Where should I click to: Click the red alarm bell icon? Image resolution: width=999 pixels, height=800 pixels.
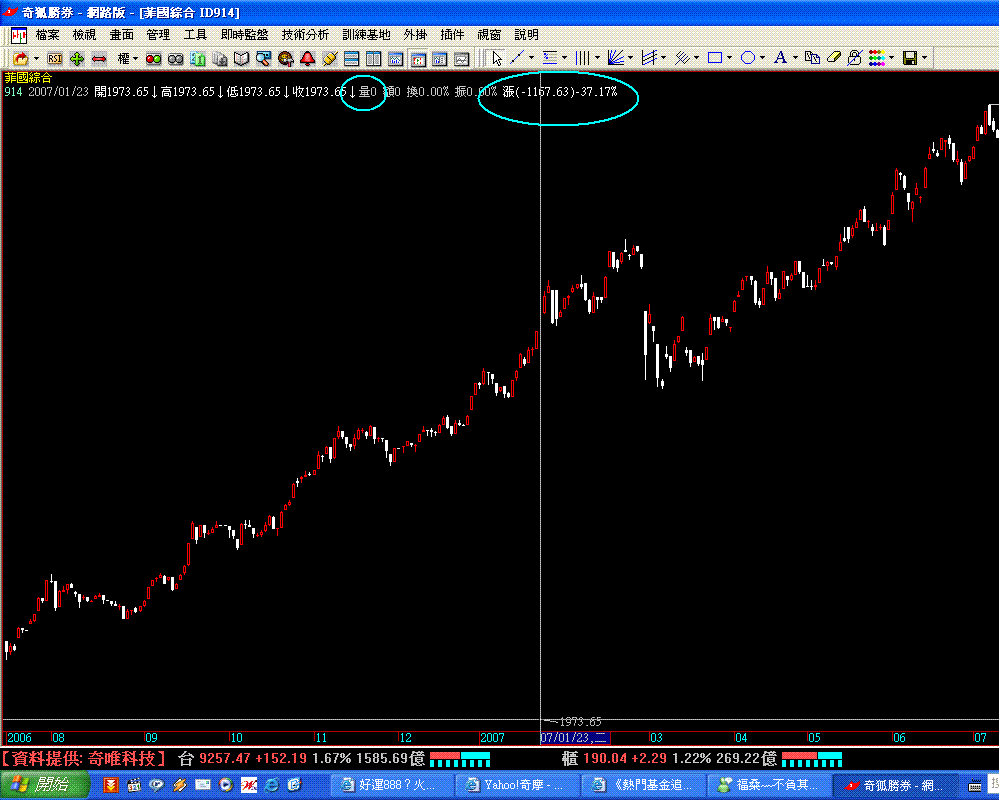coord(307,59)
